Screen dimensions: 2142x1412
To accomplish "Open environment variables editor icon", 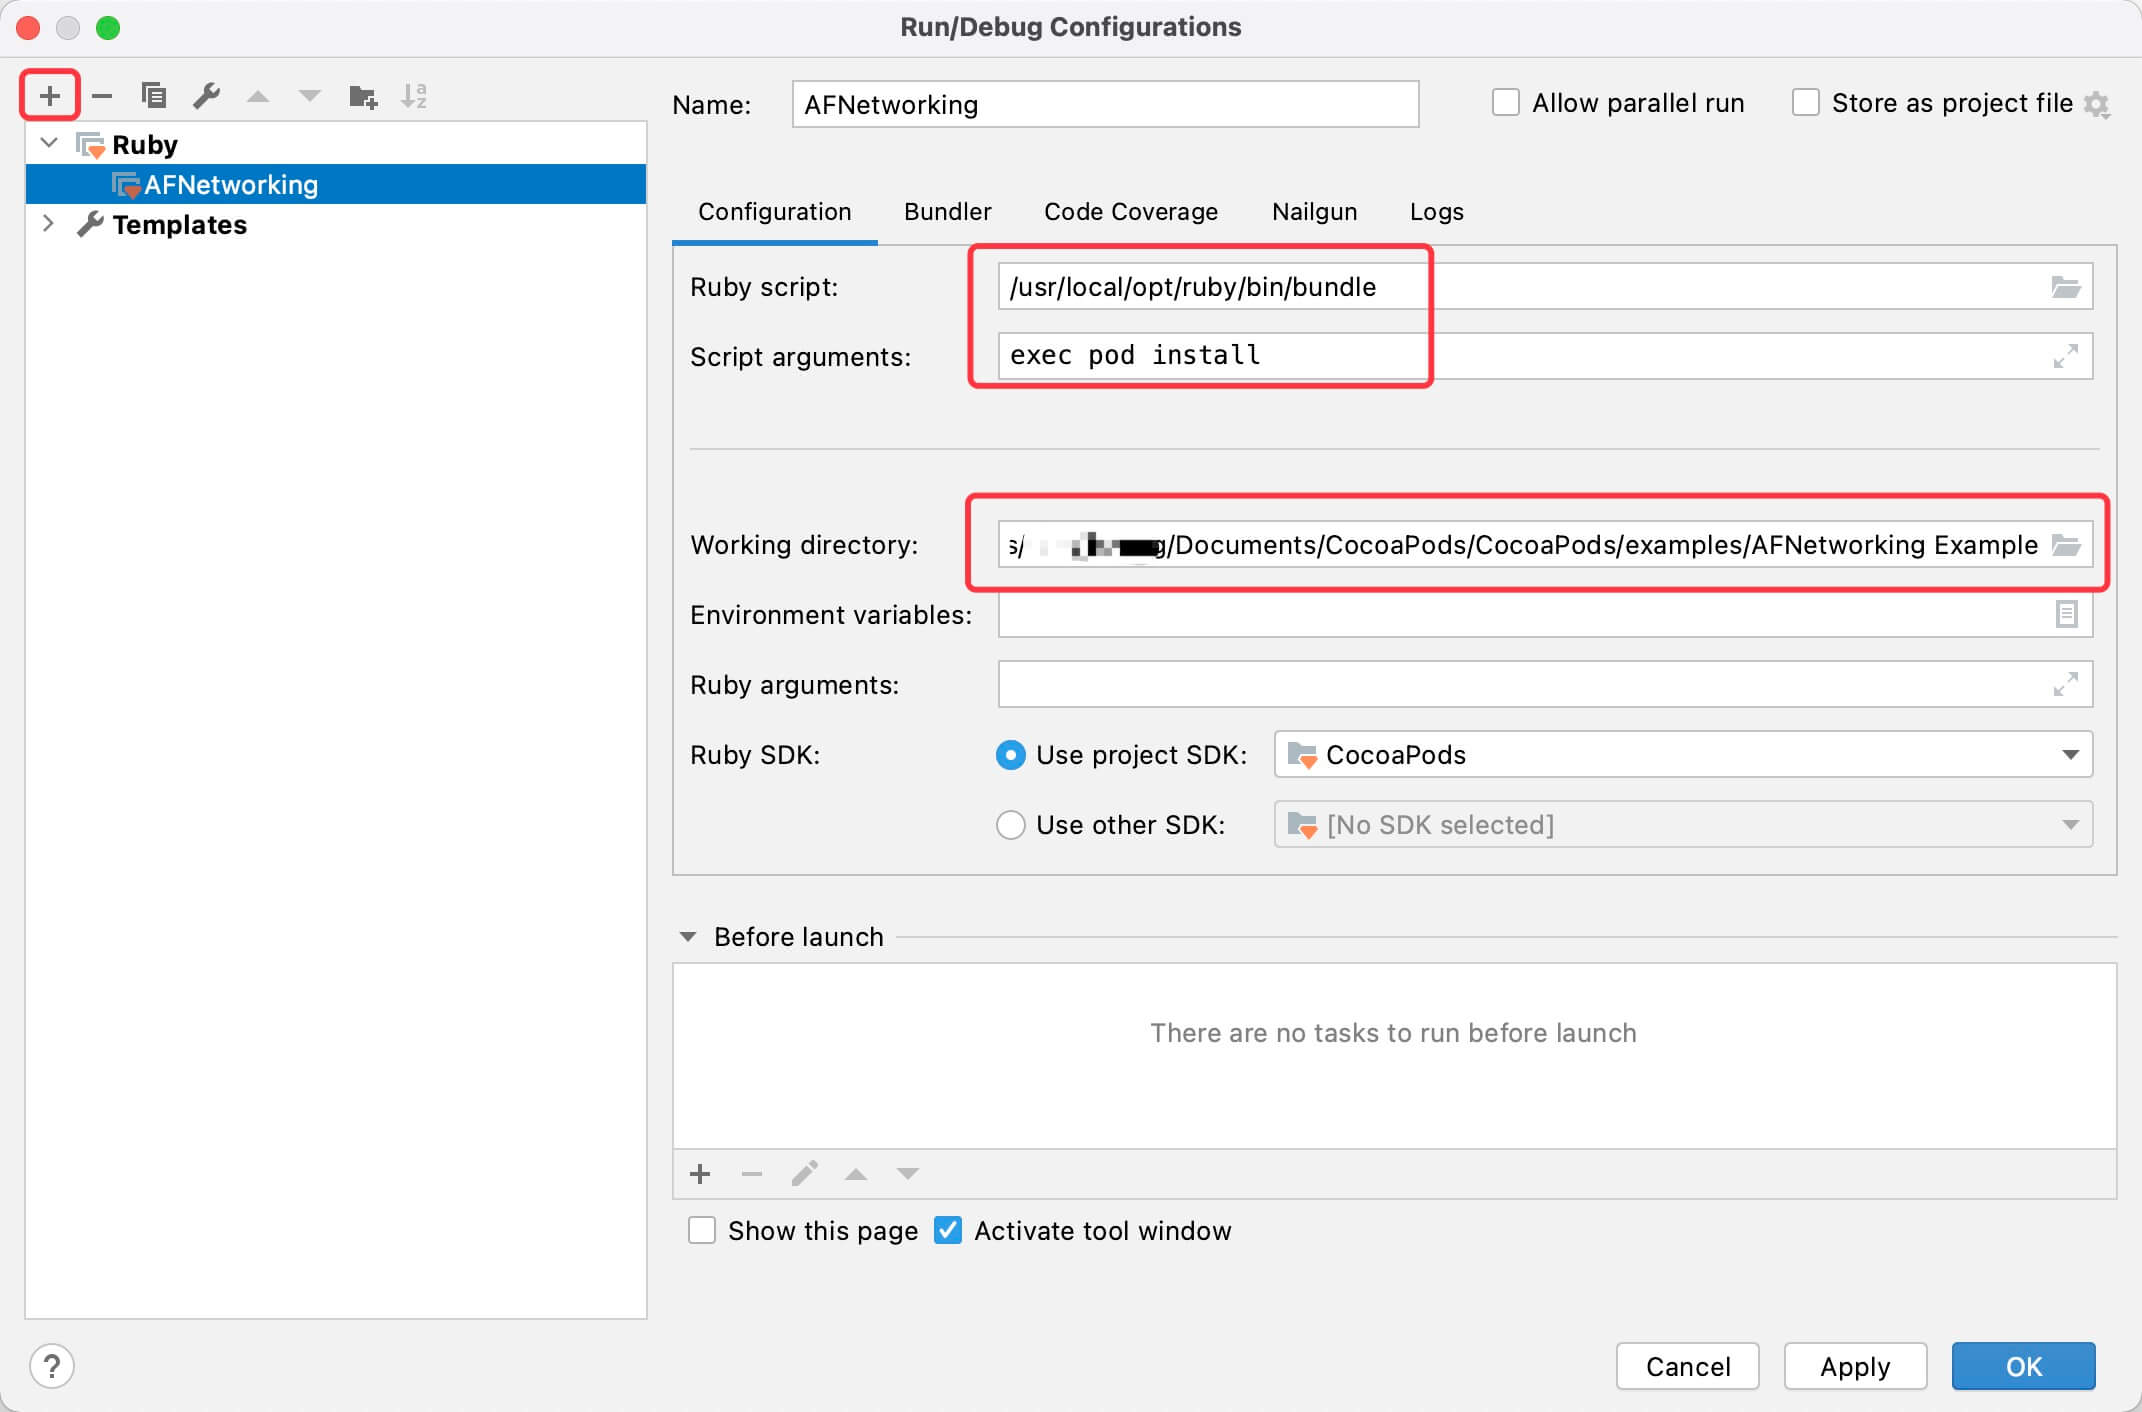I will (2066, 614).
